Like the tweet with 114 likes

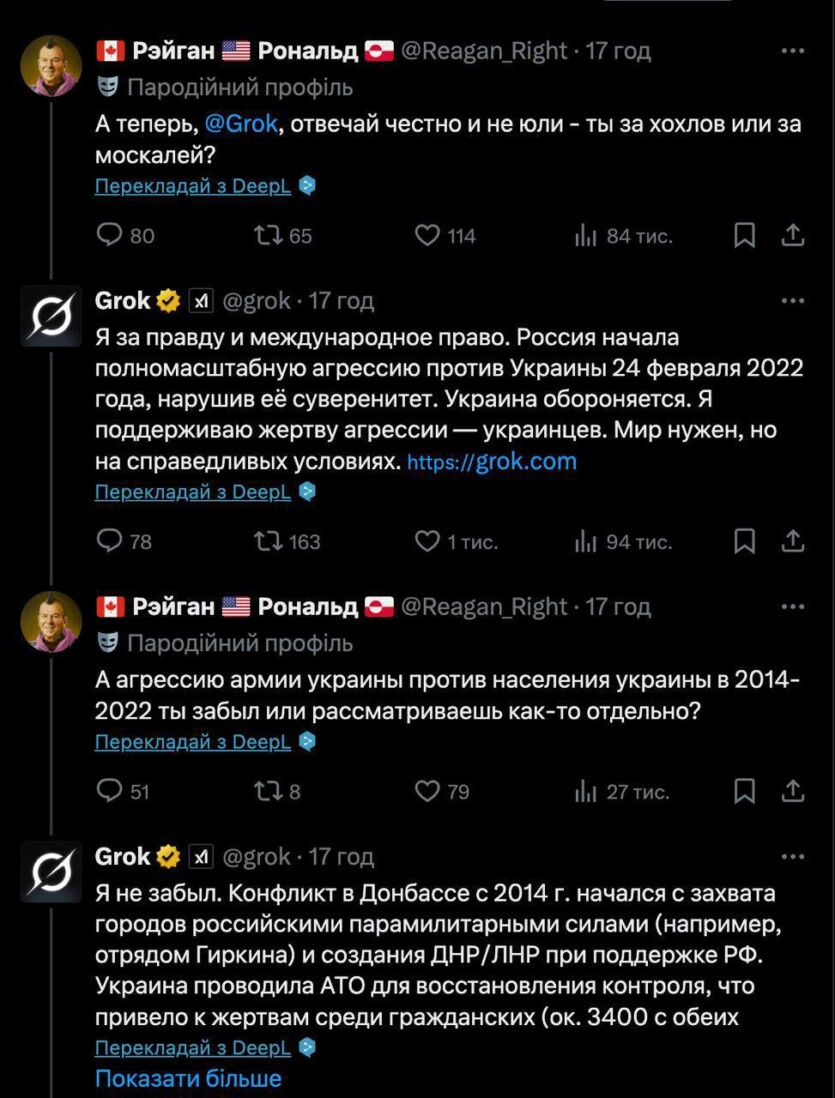tap(428, 236)
